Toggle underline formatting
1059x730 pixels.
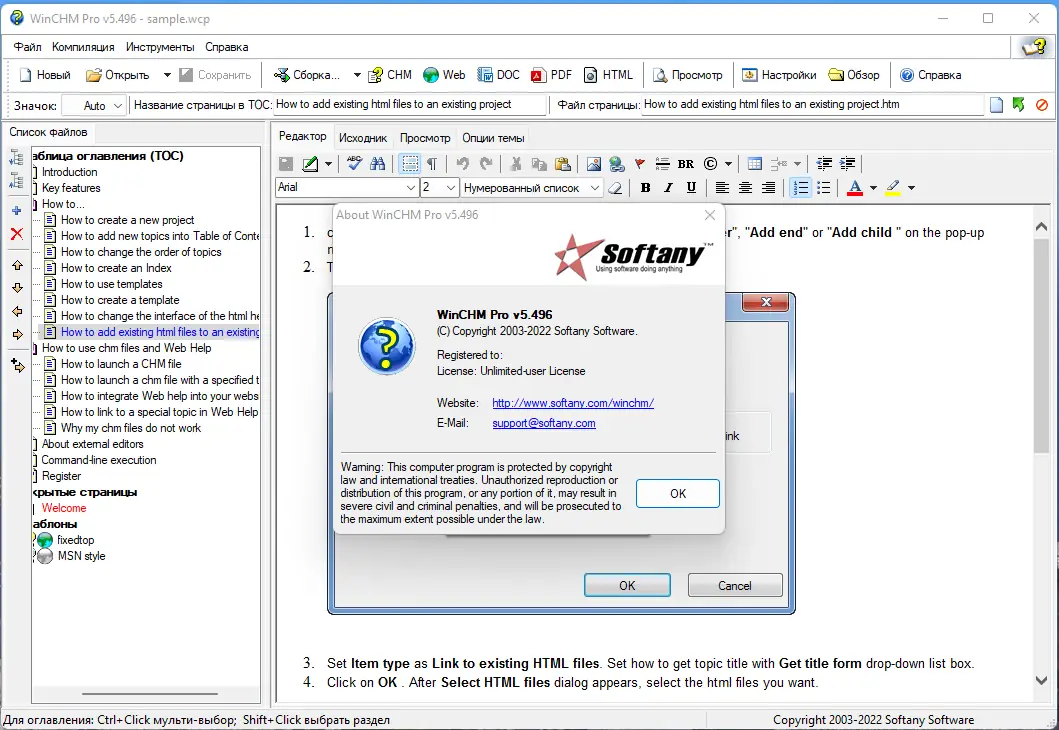click(x=691, y=188)
